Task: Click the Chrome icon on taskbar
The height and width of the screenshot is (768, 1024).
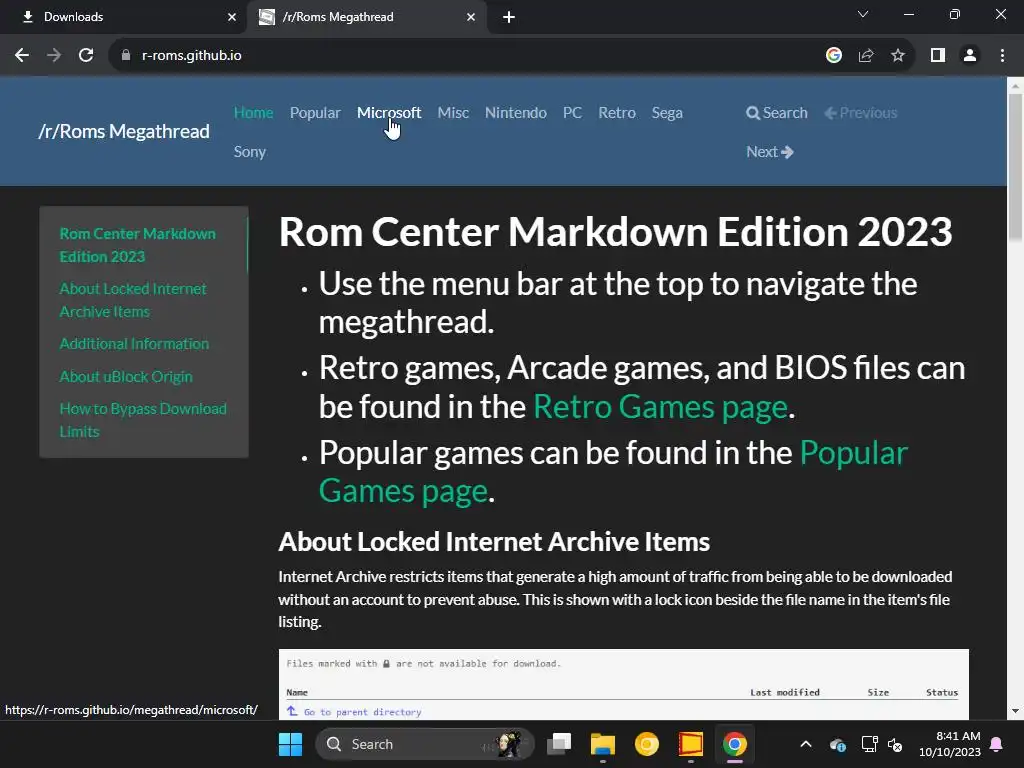Action: 735,744
